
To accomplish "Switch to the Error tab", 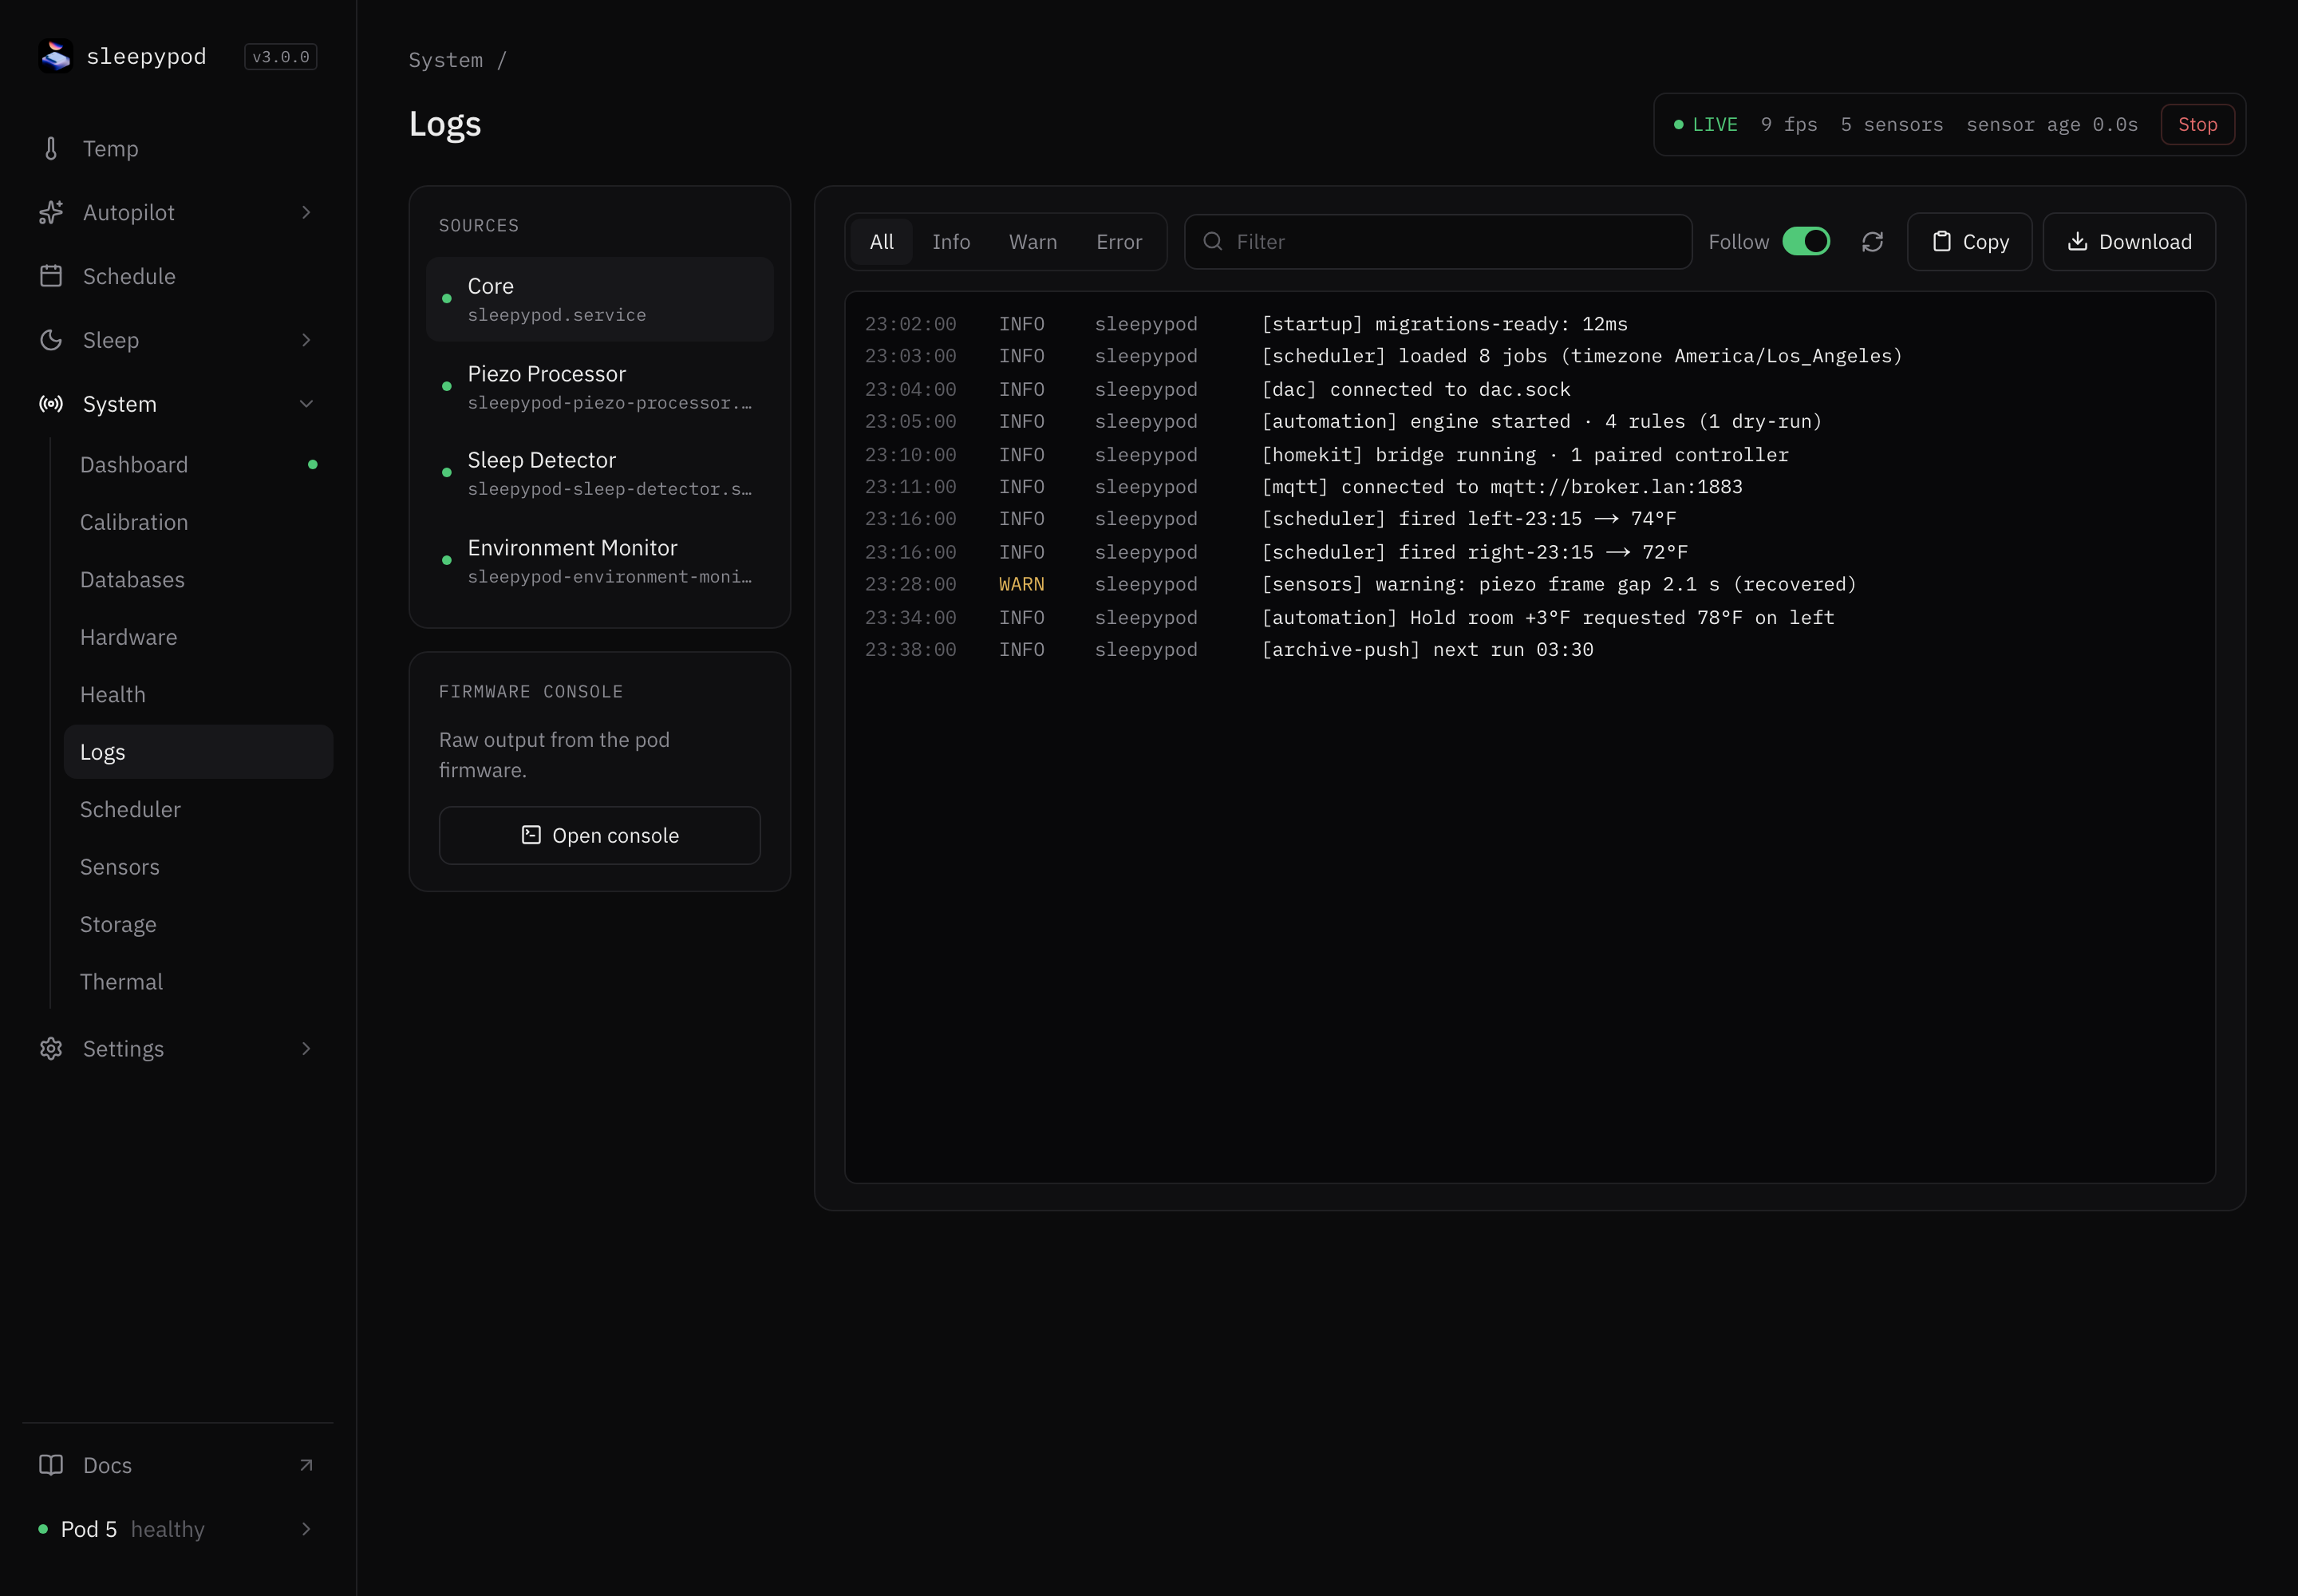I will [x=1119, y=242].
